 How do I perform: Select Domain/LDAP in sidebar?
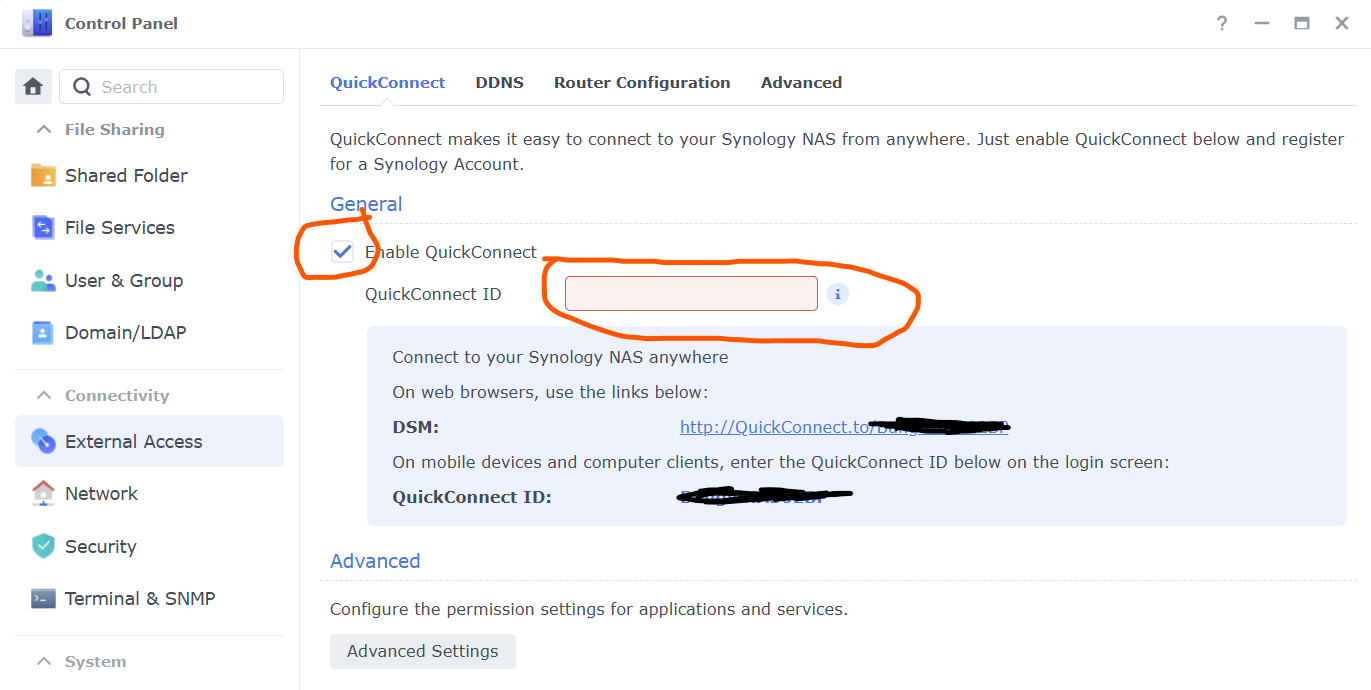[x=149, y=333]
